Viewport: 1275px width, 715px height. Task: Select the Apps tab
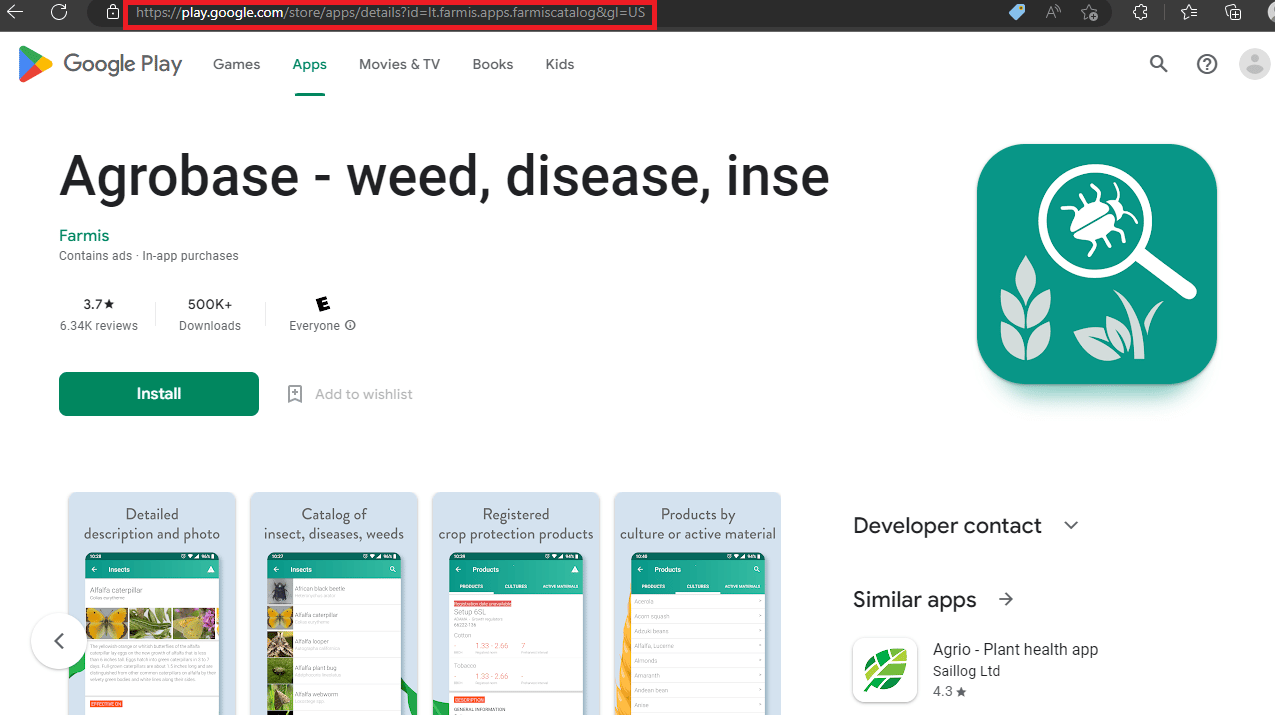pyautogui.click(x=310, y=64)
